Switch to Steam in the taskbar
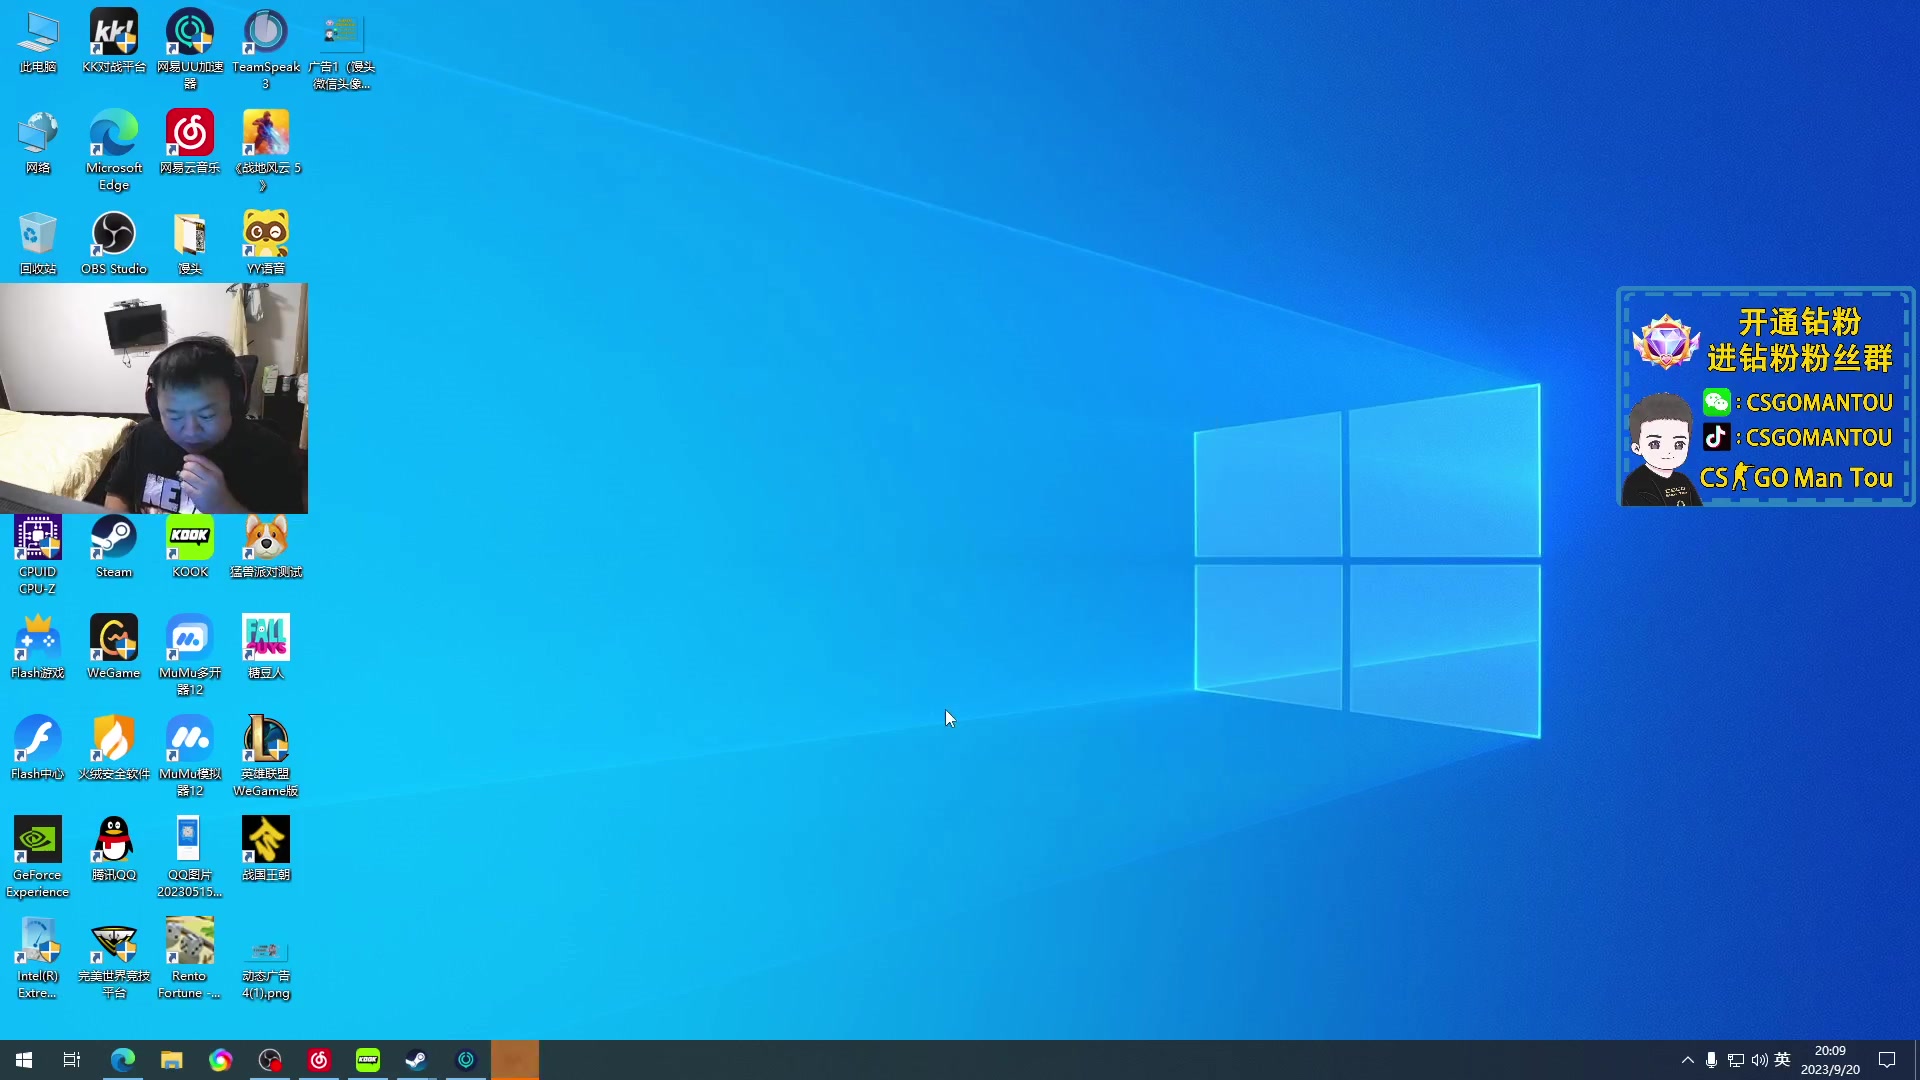Screen dimensions: 1920x1080 coord(416,1060)
